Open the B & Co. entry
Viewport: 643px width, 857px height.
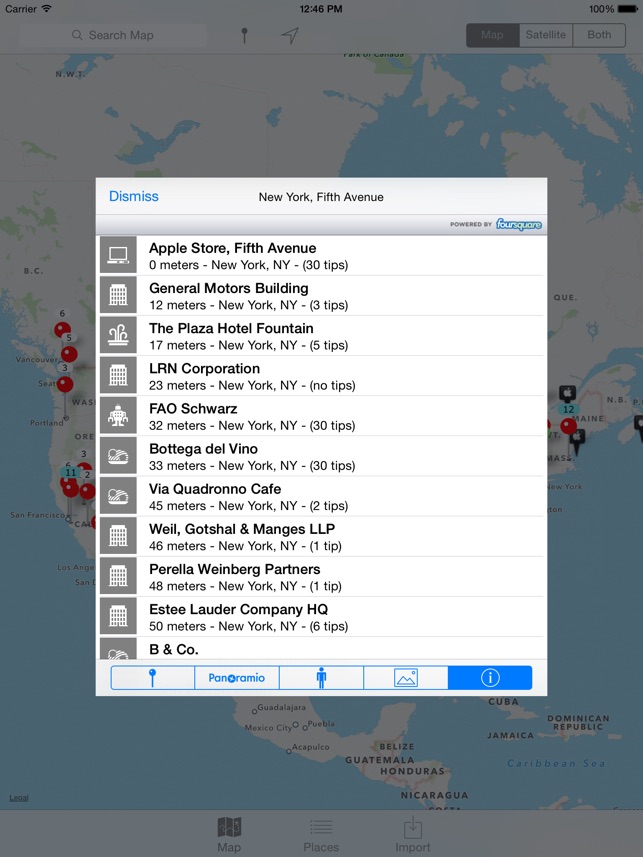[322, 648]
